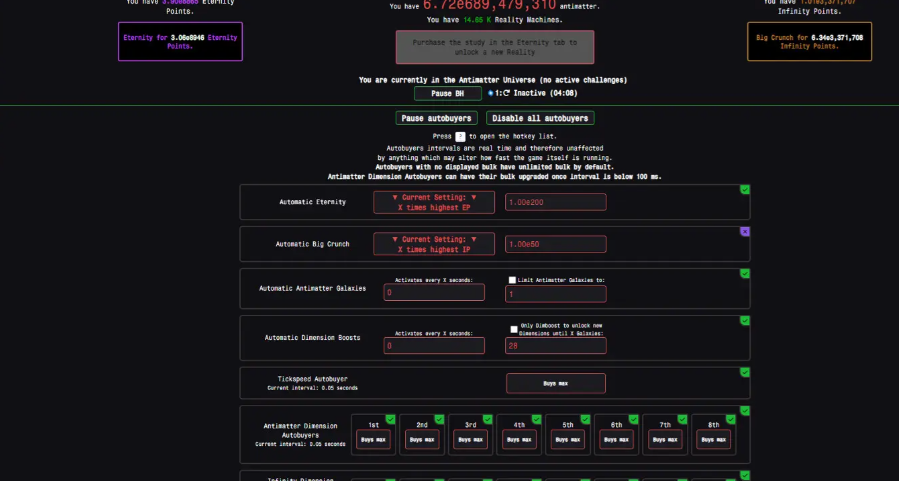Click the hotkey list question mark key icon
Image resolution: width=899 pixels, height=481 pixels.
tap(460, 136)
